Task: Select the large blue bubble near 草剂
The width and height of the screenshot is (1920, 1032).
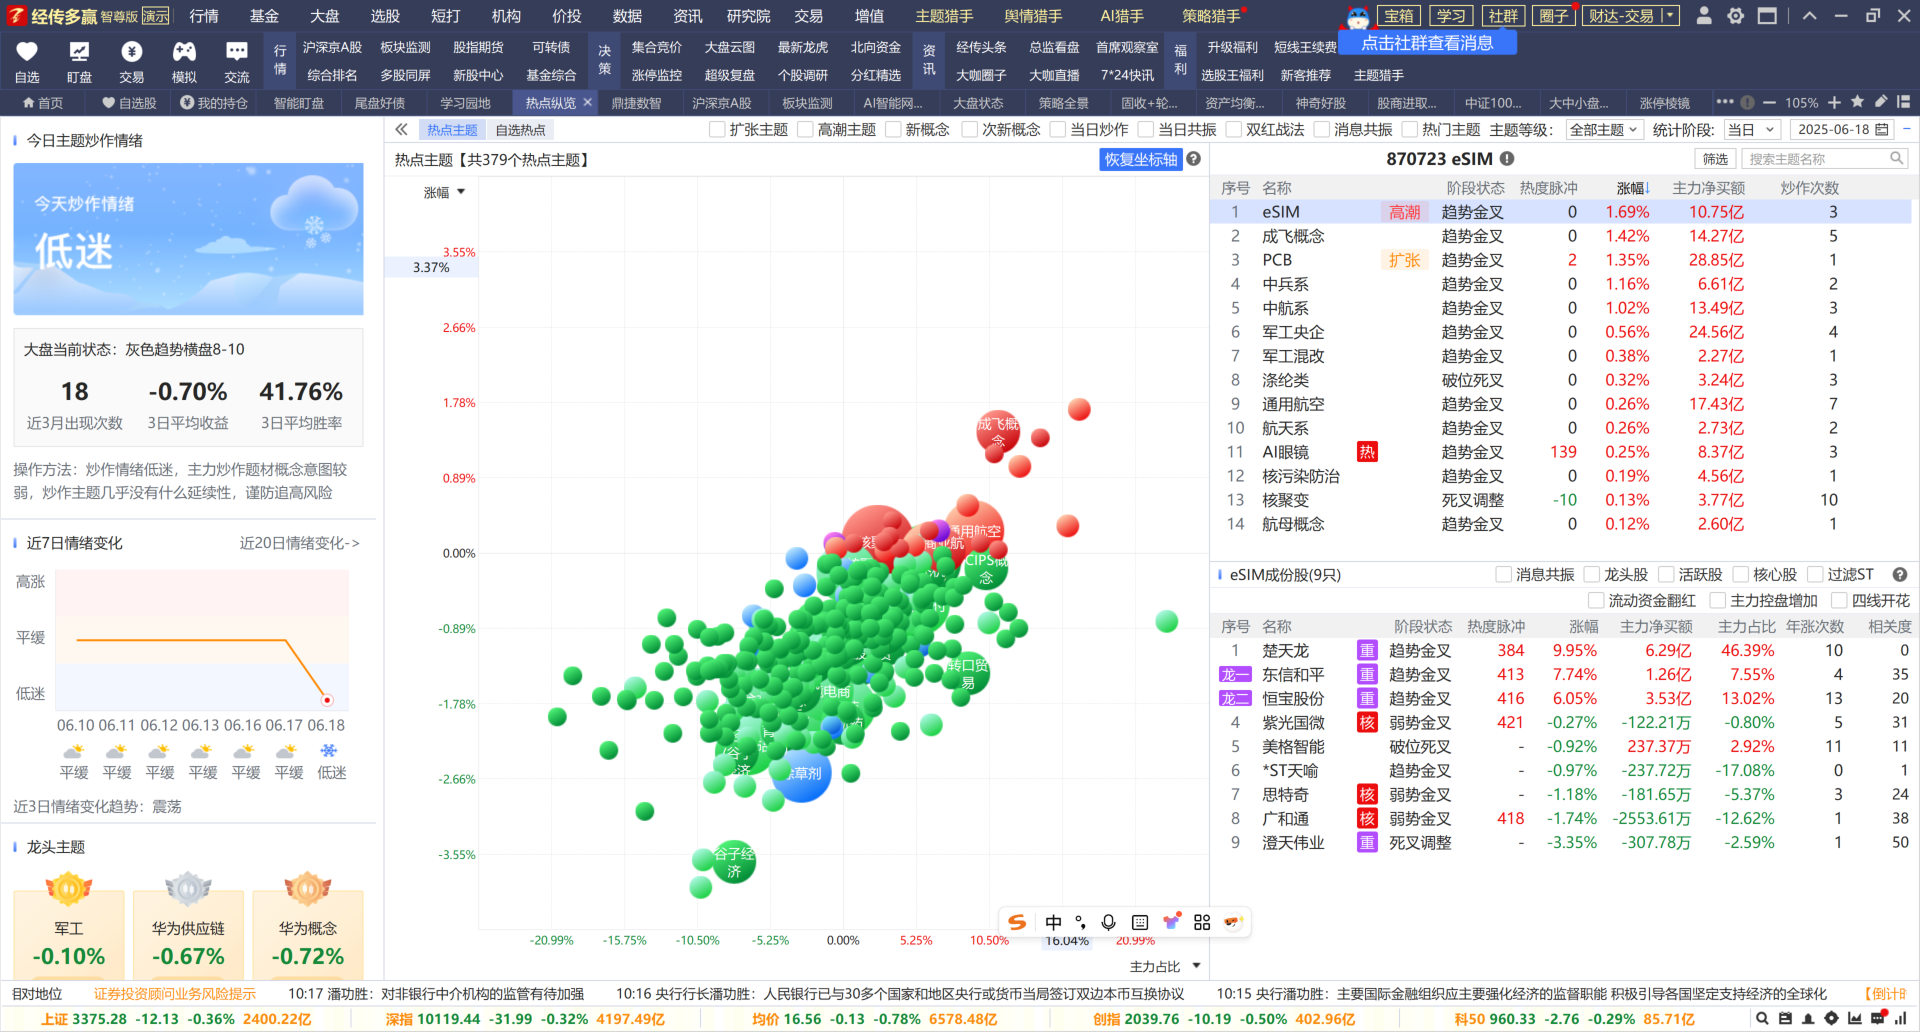Action: [802, 773]
